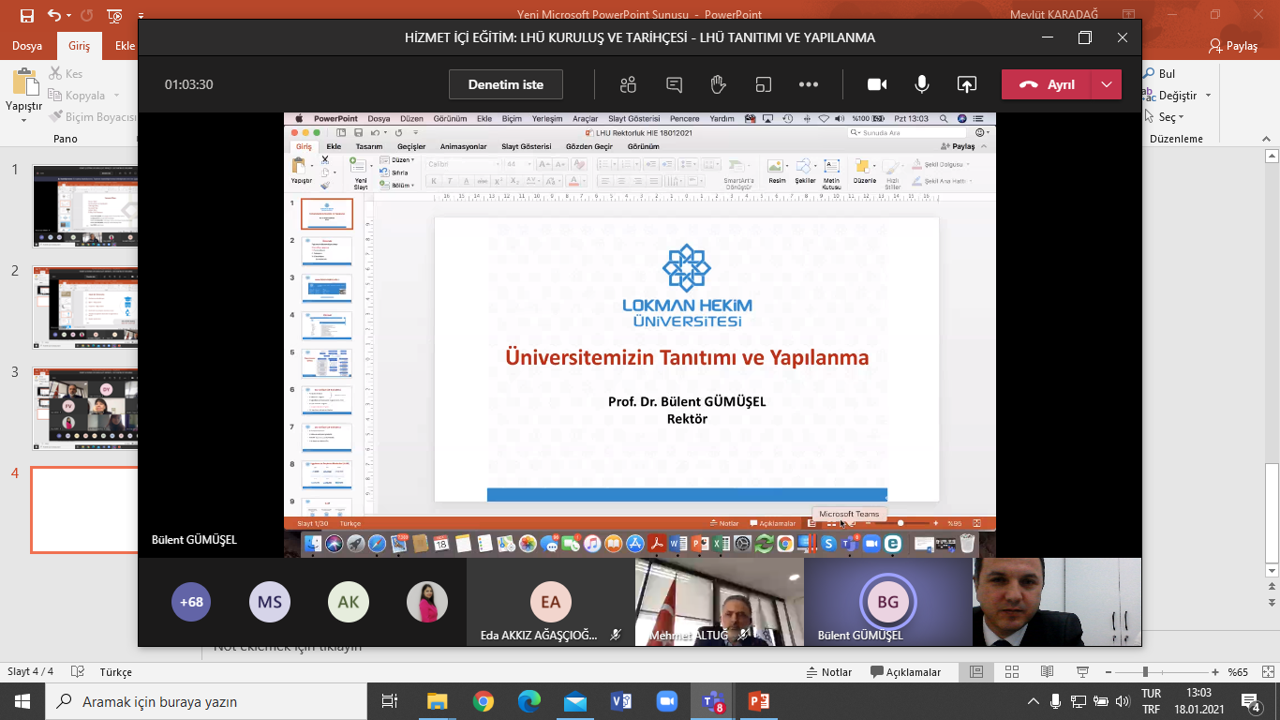Click the red Ayrıl leave button
This screenshot has height=720, width=1280.
[x=1047, y=85]
